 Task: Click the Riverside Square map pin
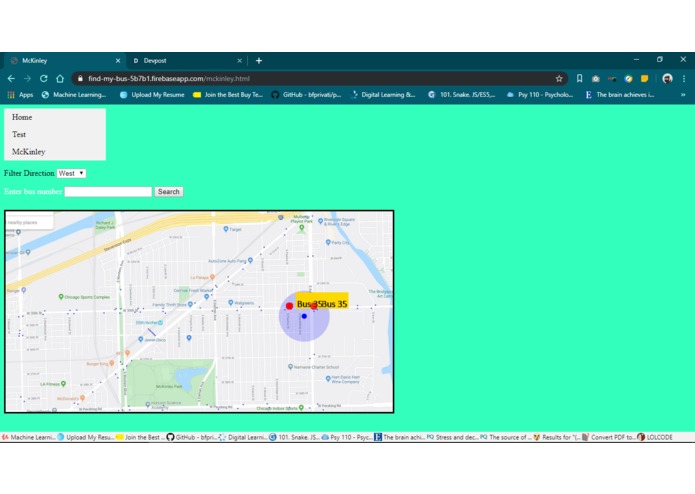pyautogui.click(x=320, y=221)
